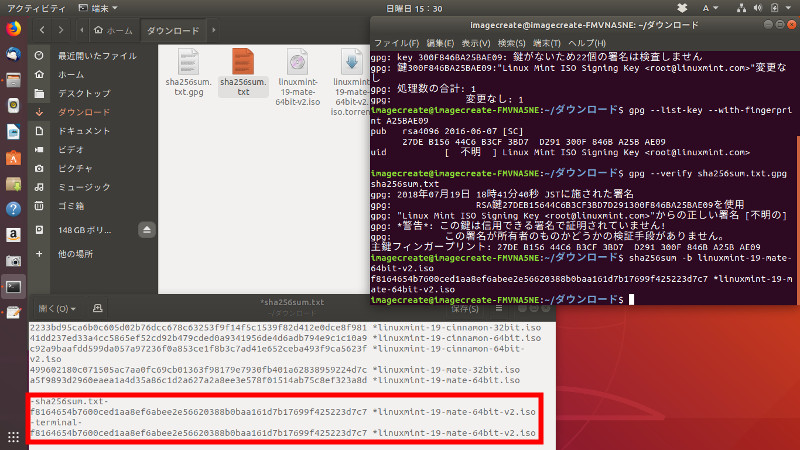Screen dimensions: 800x450
Task: Open terminal 端末(T) menu
Action: point(546,43)
